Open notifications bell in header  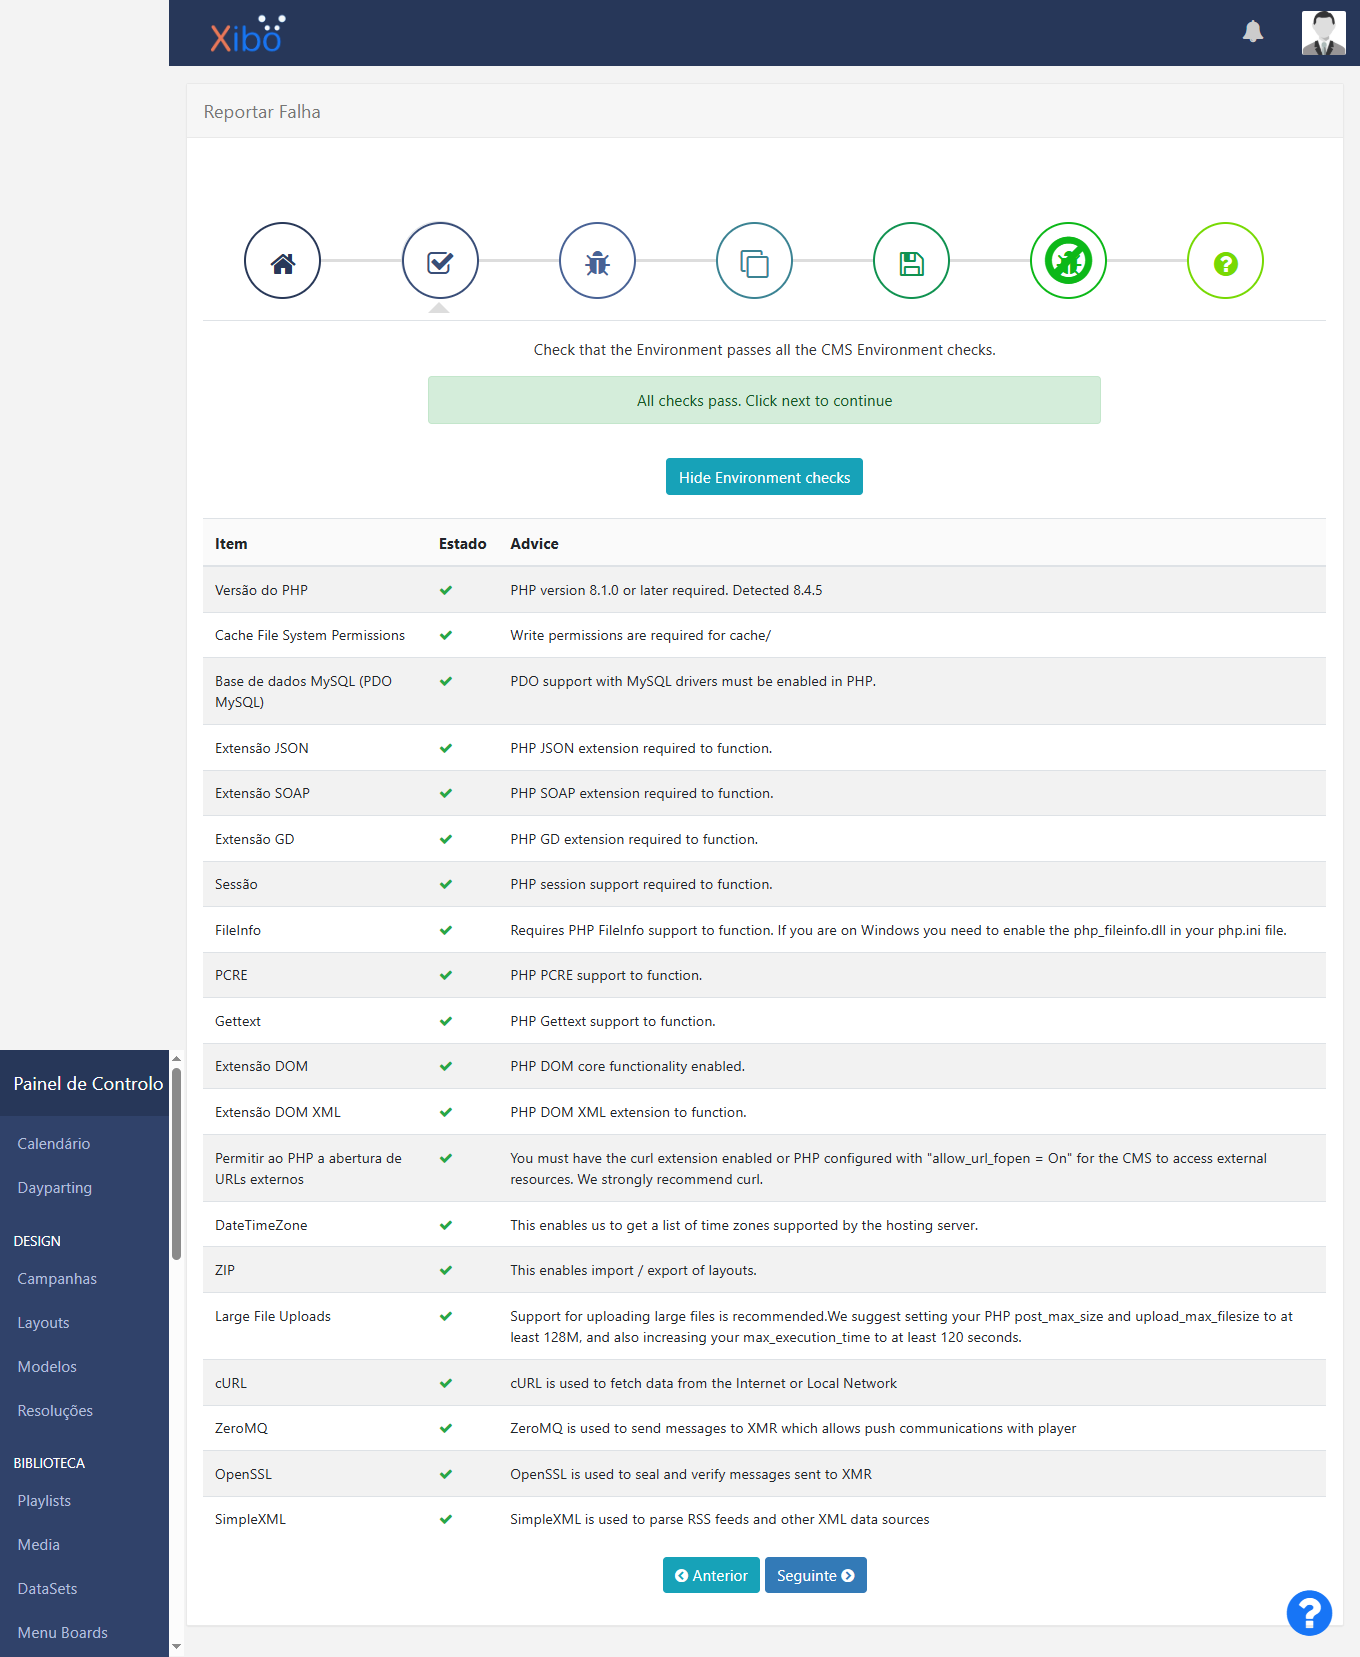point(1253,32)
